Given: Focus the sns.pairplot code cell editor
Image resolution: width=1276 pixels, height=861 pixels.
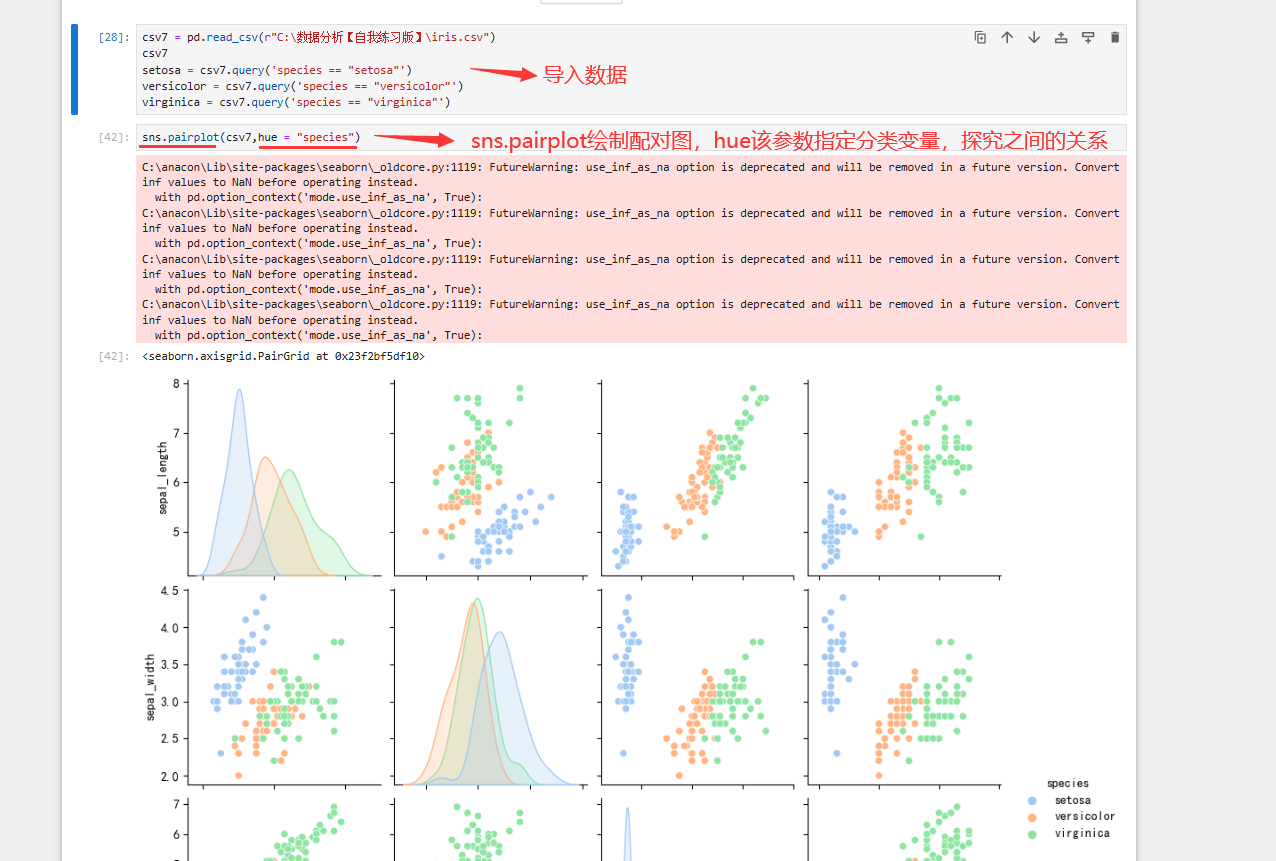Looking at the screenshot, I should click(x=631, y=137).
